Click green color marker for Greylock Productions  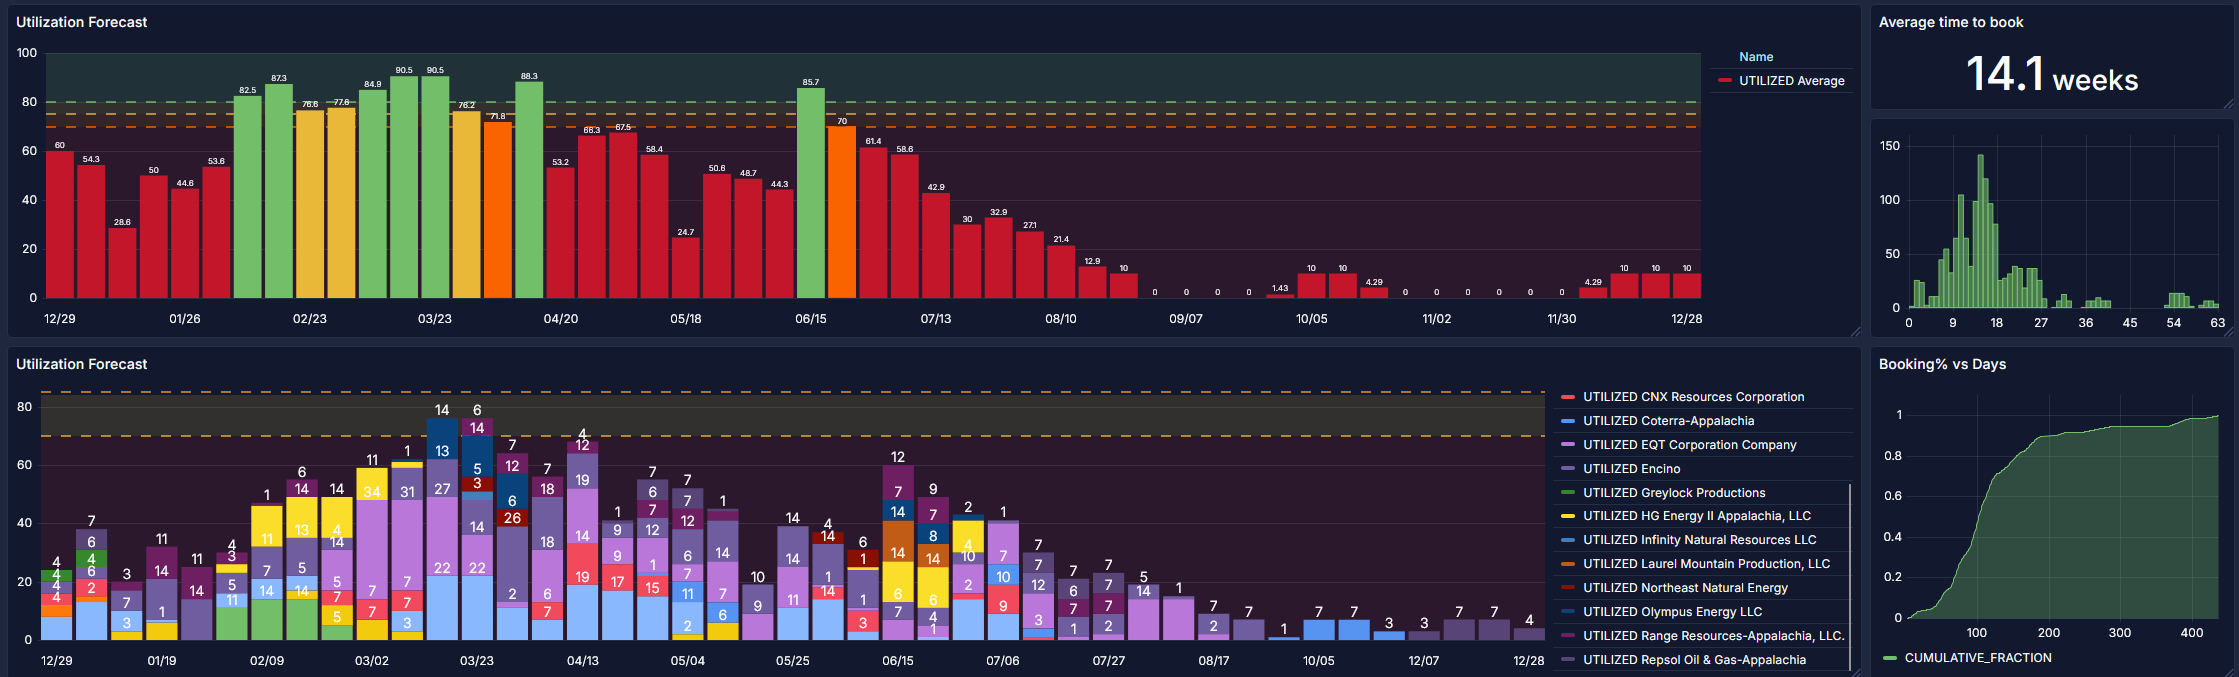tap(1568, 493)
